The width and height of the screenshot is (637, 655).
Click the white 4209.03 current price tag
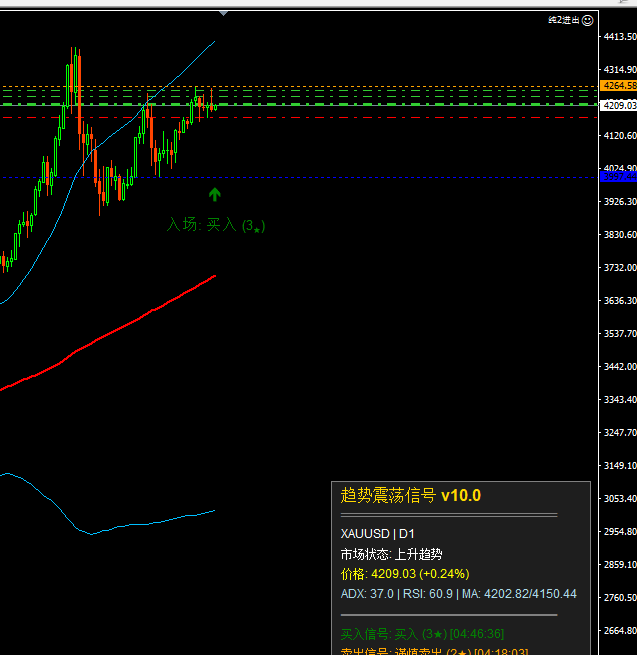pyautogui.click(x=618, y=105)
